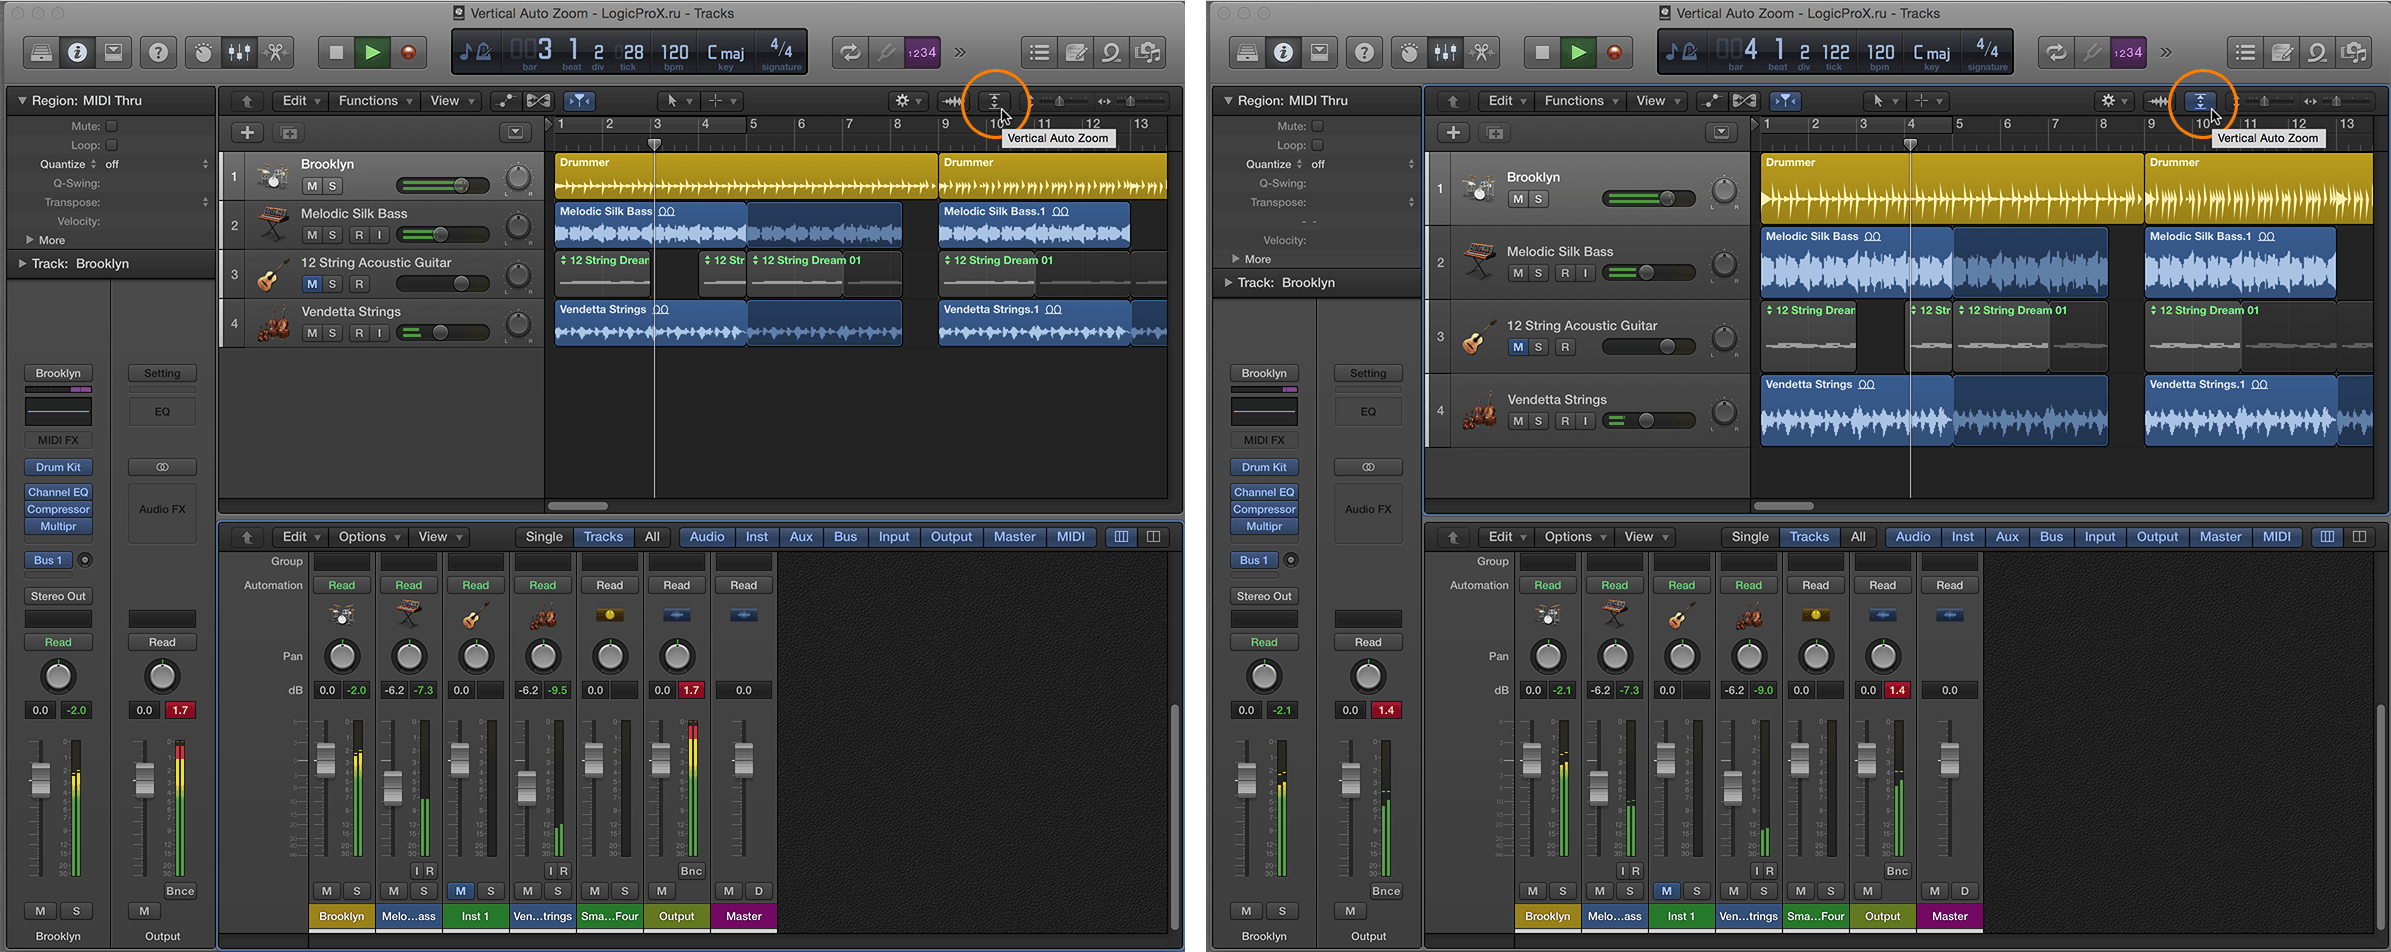Toggle the Mixer icon in the left window toolbar
Screen dimensions: 2391x952
pyautogui.click(x=240, y=52)
